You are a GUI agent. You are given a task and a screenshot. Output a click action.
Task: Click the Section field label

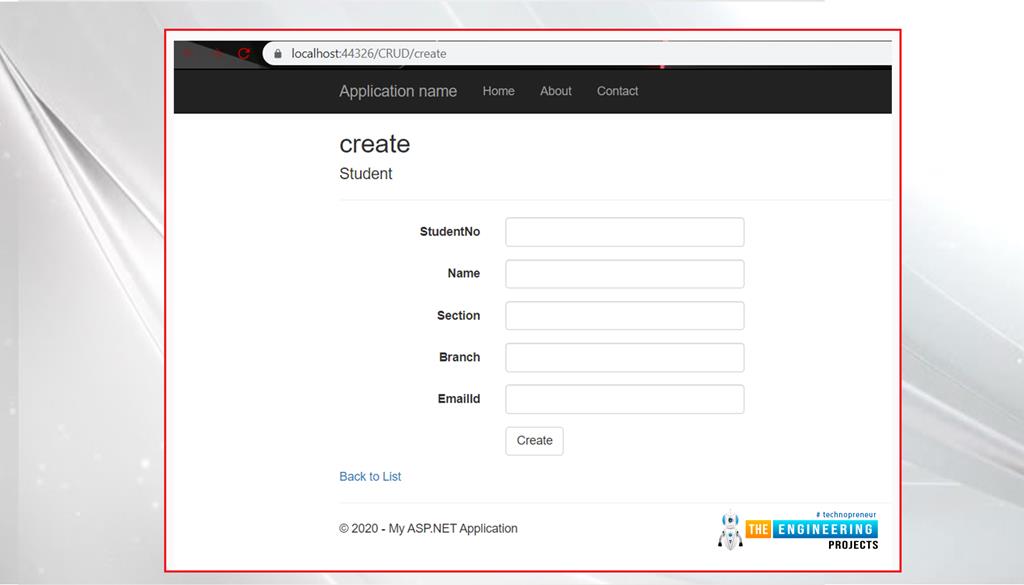click(458, 316)
